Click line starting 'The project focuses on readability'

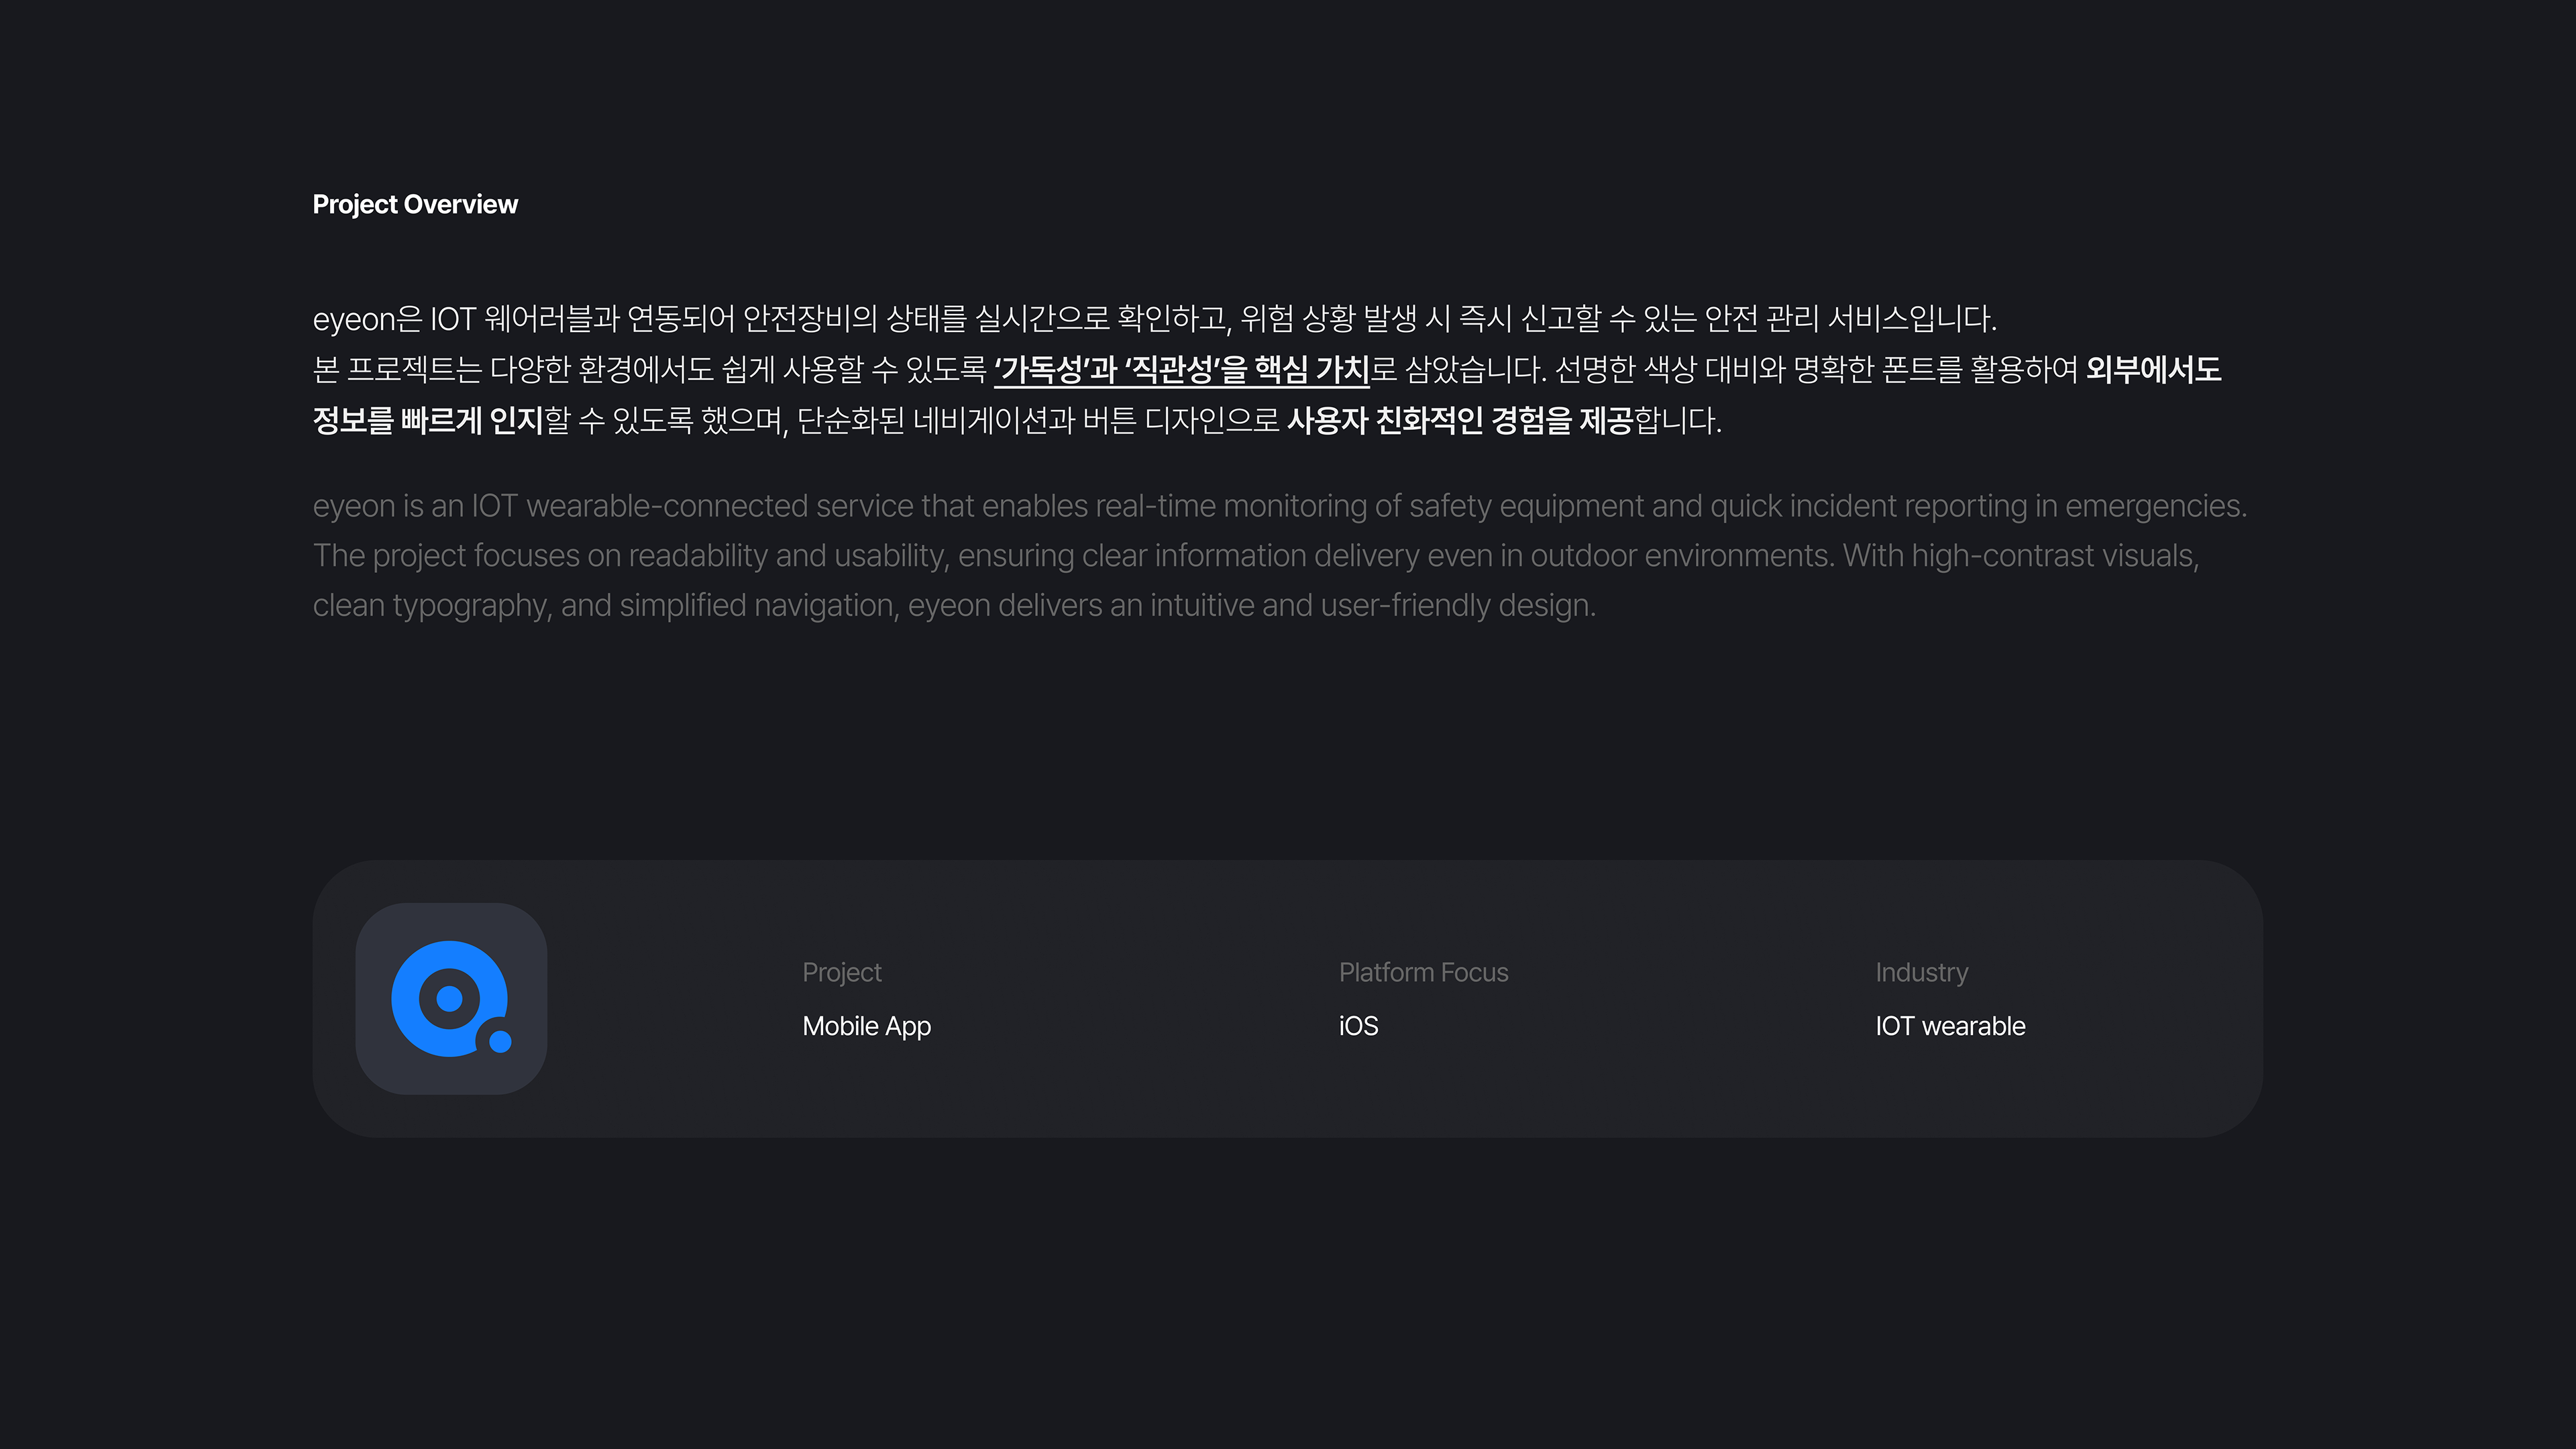[x=1255, y=556]
